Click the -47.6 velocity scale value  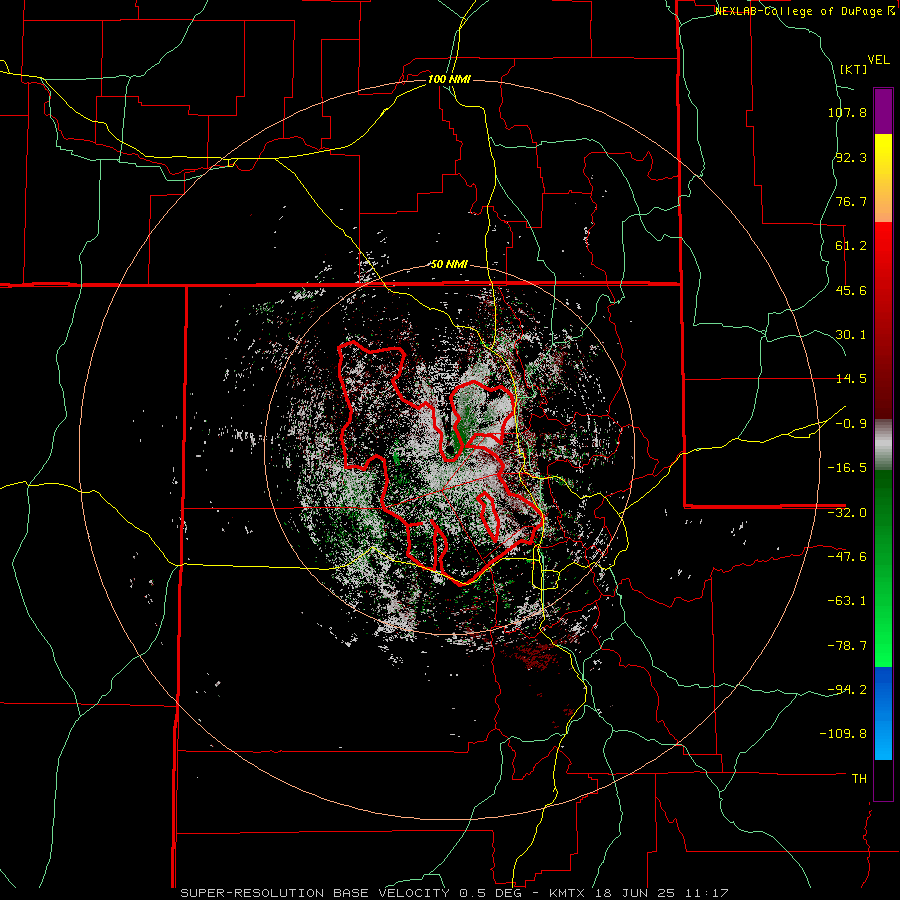point(847,557)
